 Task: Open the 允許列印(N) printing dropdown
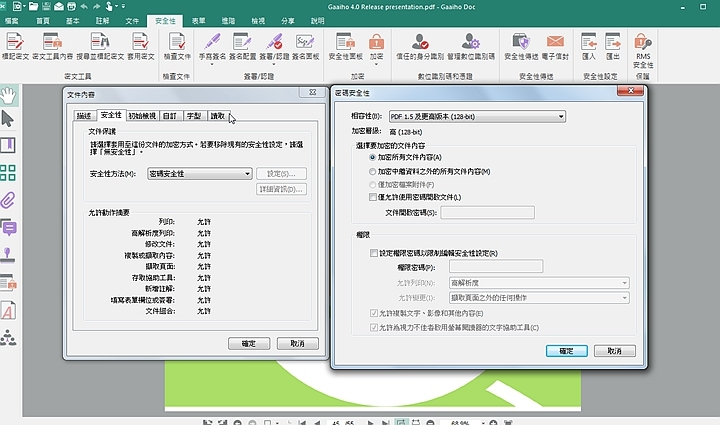tap(539, 283)
